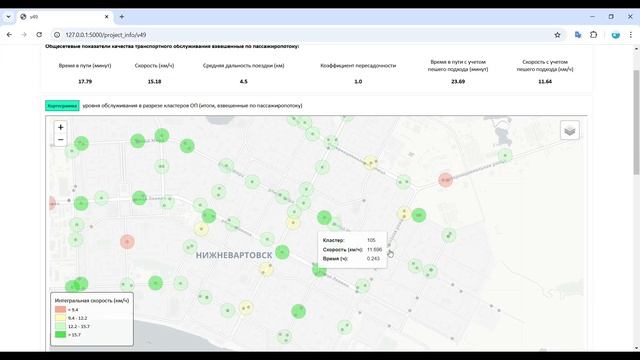This screenshot has width=640, height=360.
Task: Click the speed value 15.18
Action: 154,82
